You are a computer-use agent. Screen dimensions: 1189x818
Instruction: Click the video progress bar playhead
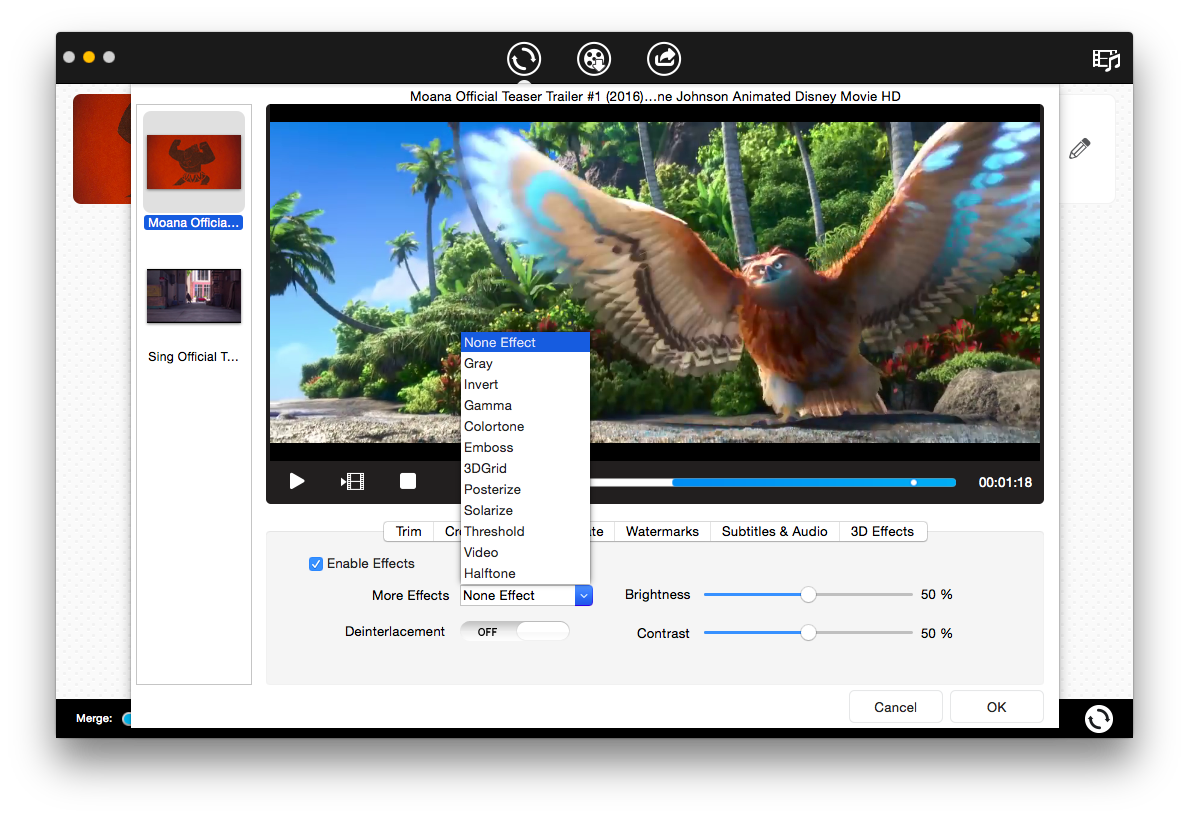click(x=914, y=483)
